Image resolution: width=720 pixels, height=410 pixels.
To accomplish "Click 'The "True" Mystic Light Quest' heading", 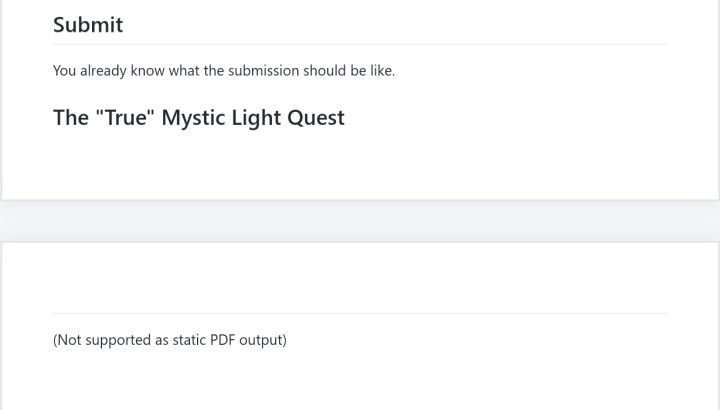I will 198,118.
